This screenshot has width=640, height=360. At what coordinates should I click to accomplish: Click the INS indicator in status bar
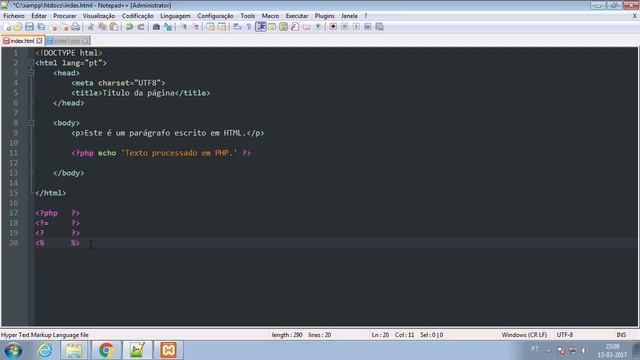click(621, 335)
